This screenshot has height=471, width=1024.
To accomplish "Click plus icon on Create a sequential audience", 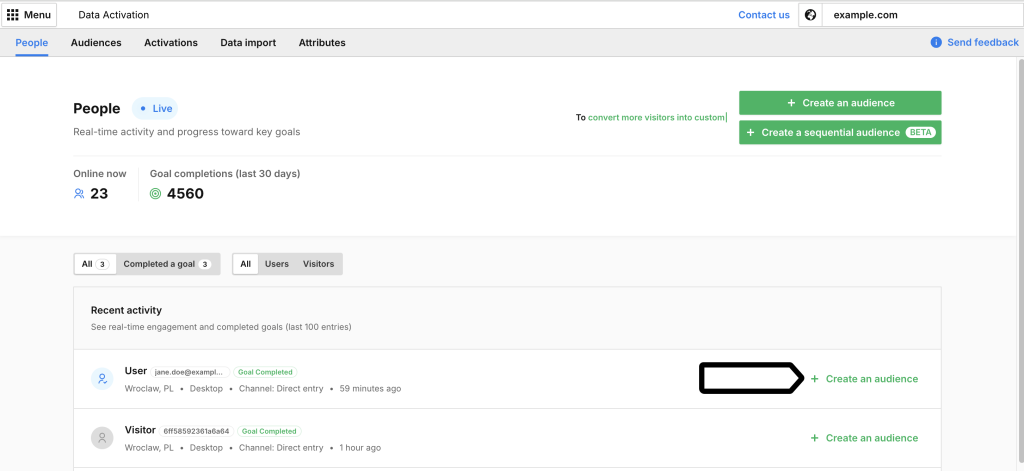I will point(750,132).
